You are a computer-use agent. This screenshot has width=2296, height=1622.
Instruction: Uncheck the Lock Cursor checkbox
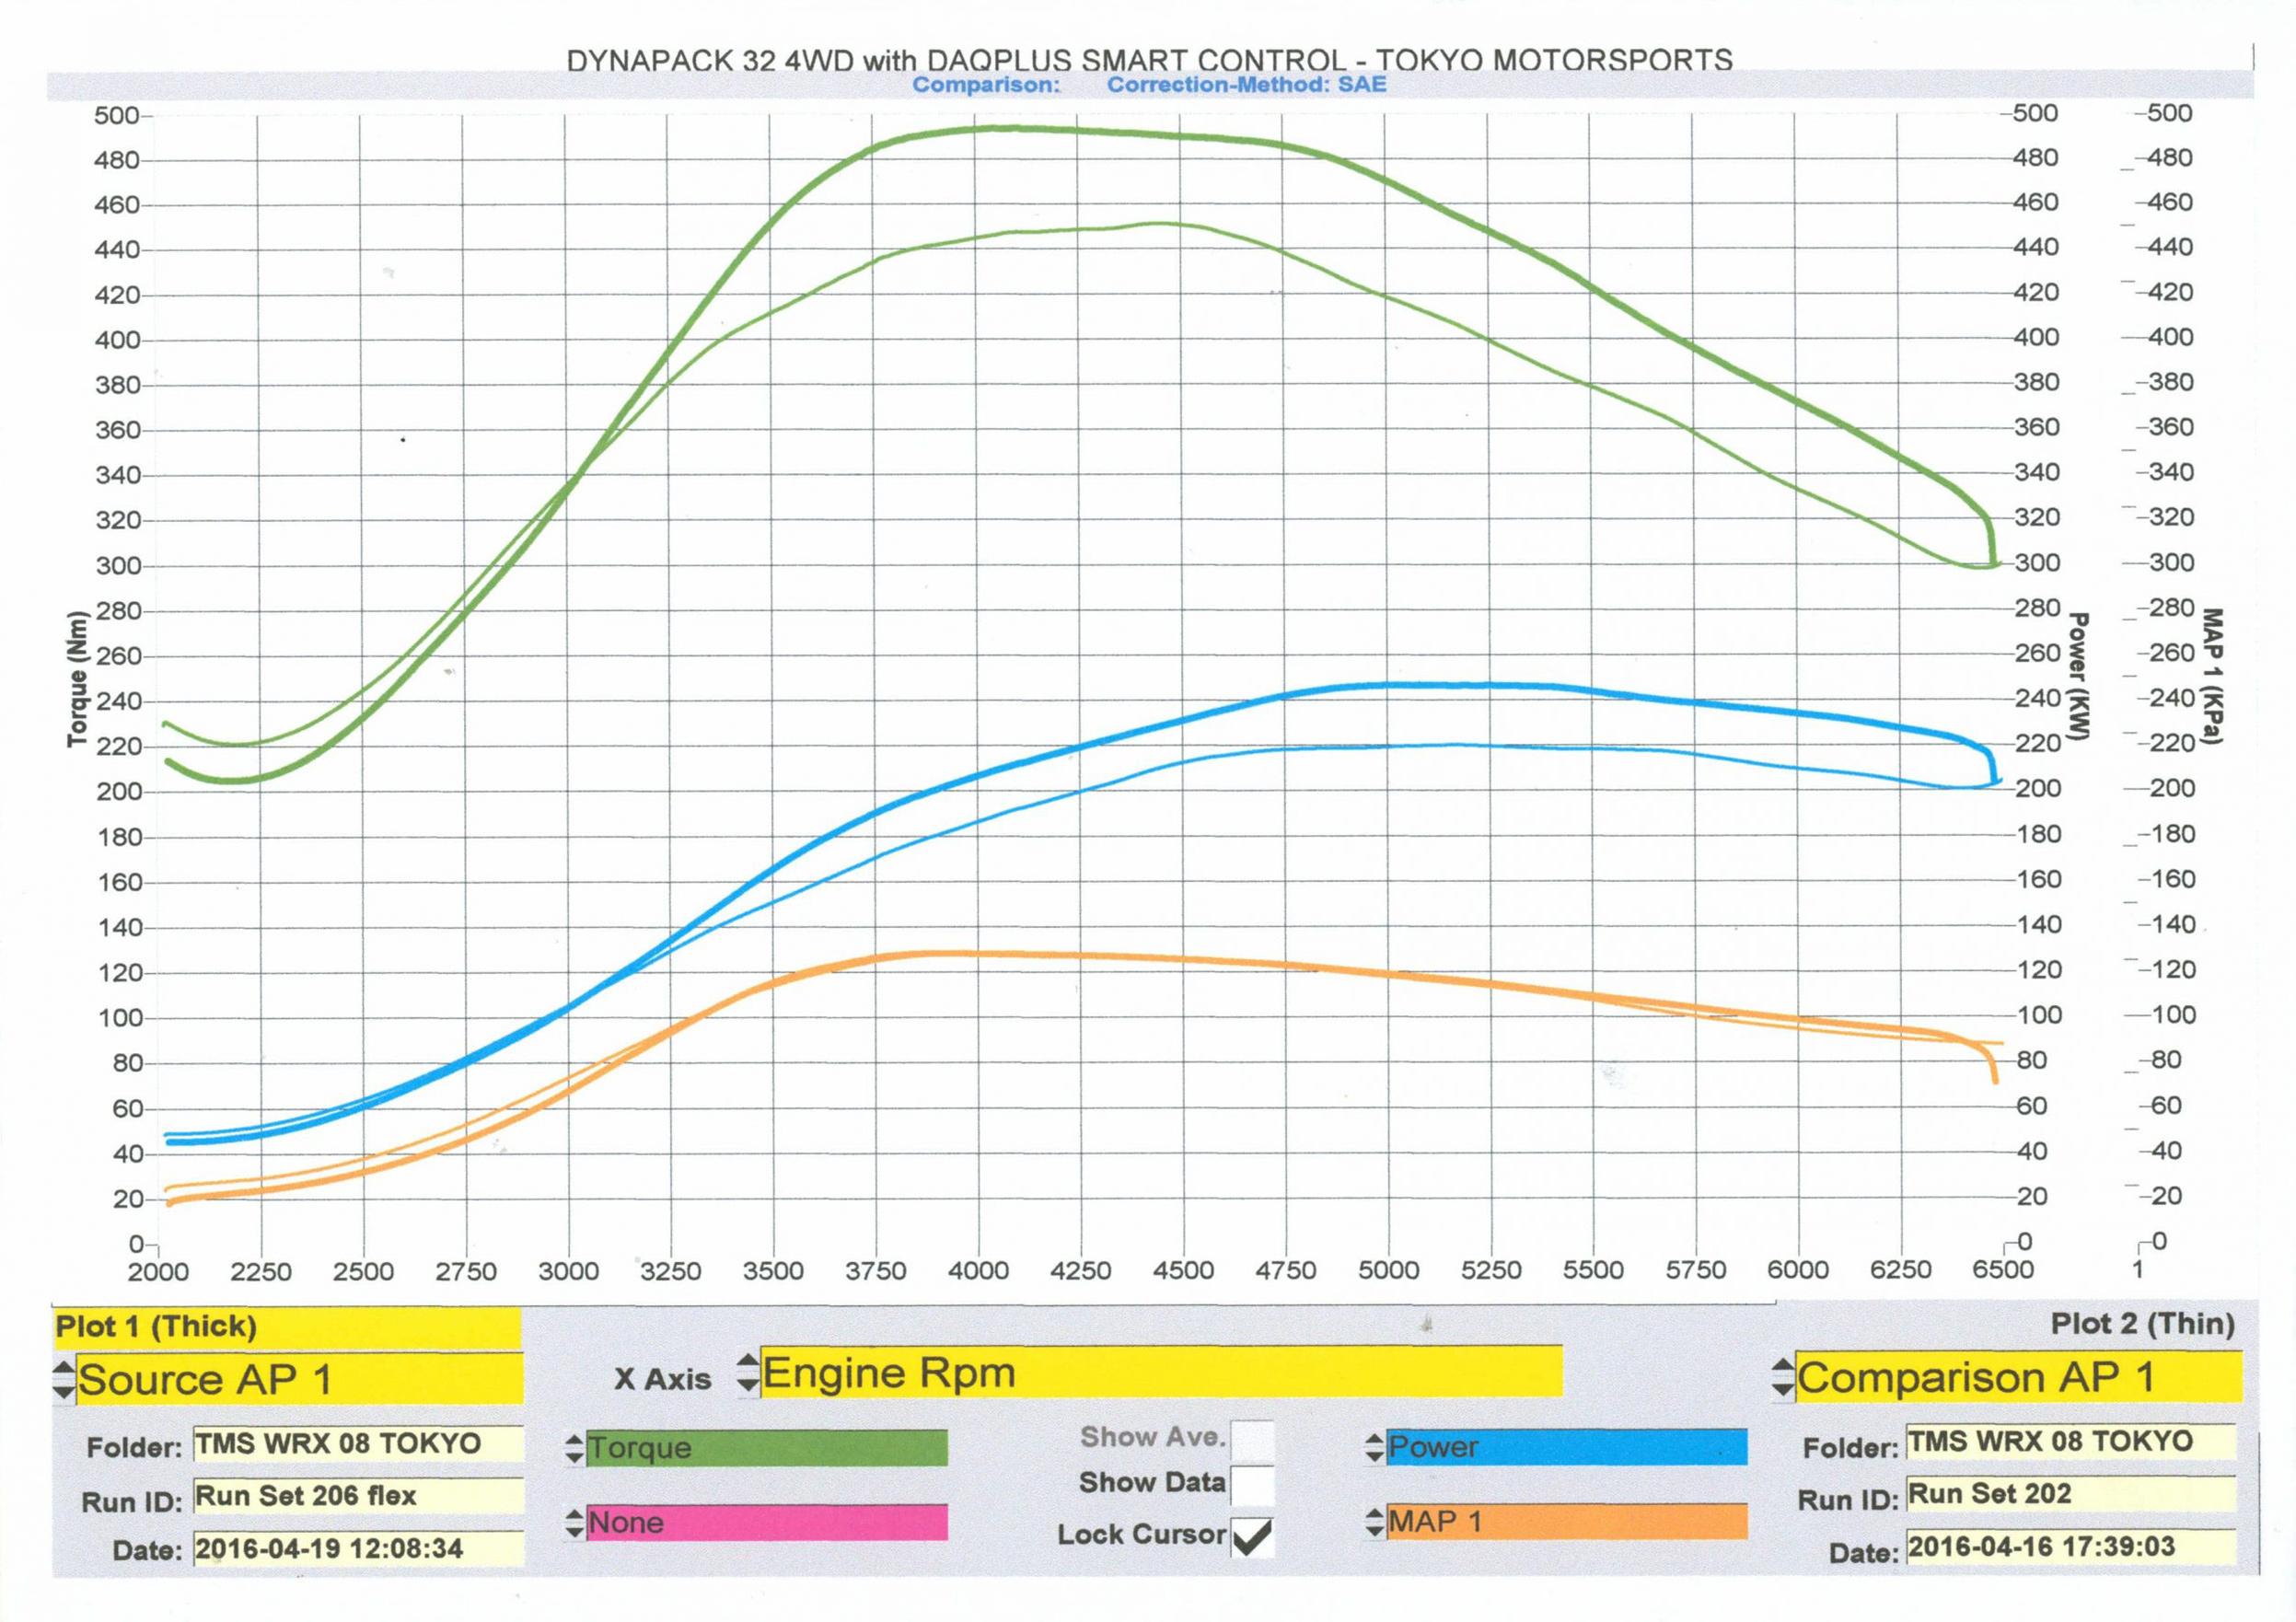point(1252,1536)
